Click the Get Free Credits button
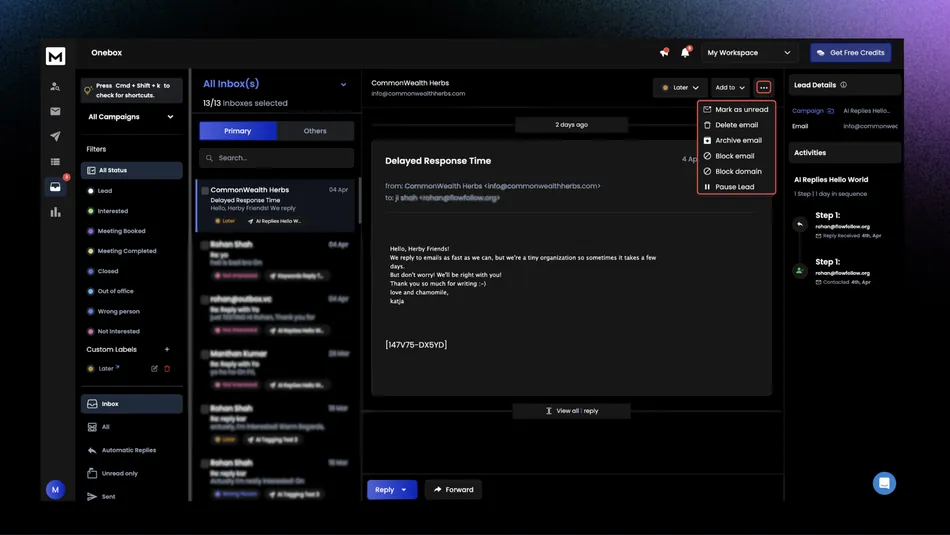Image resolution: width=950 pixels, height=535 pixels. click(851, 53)
